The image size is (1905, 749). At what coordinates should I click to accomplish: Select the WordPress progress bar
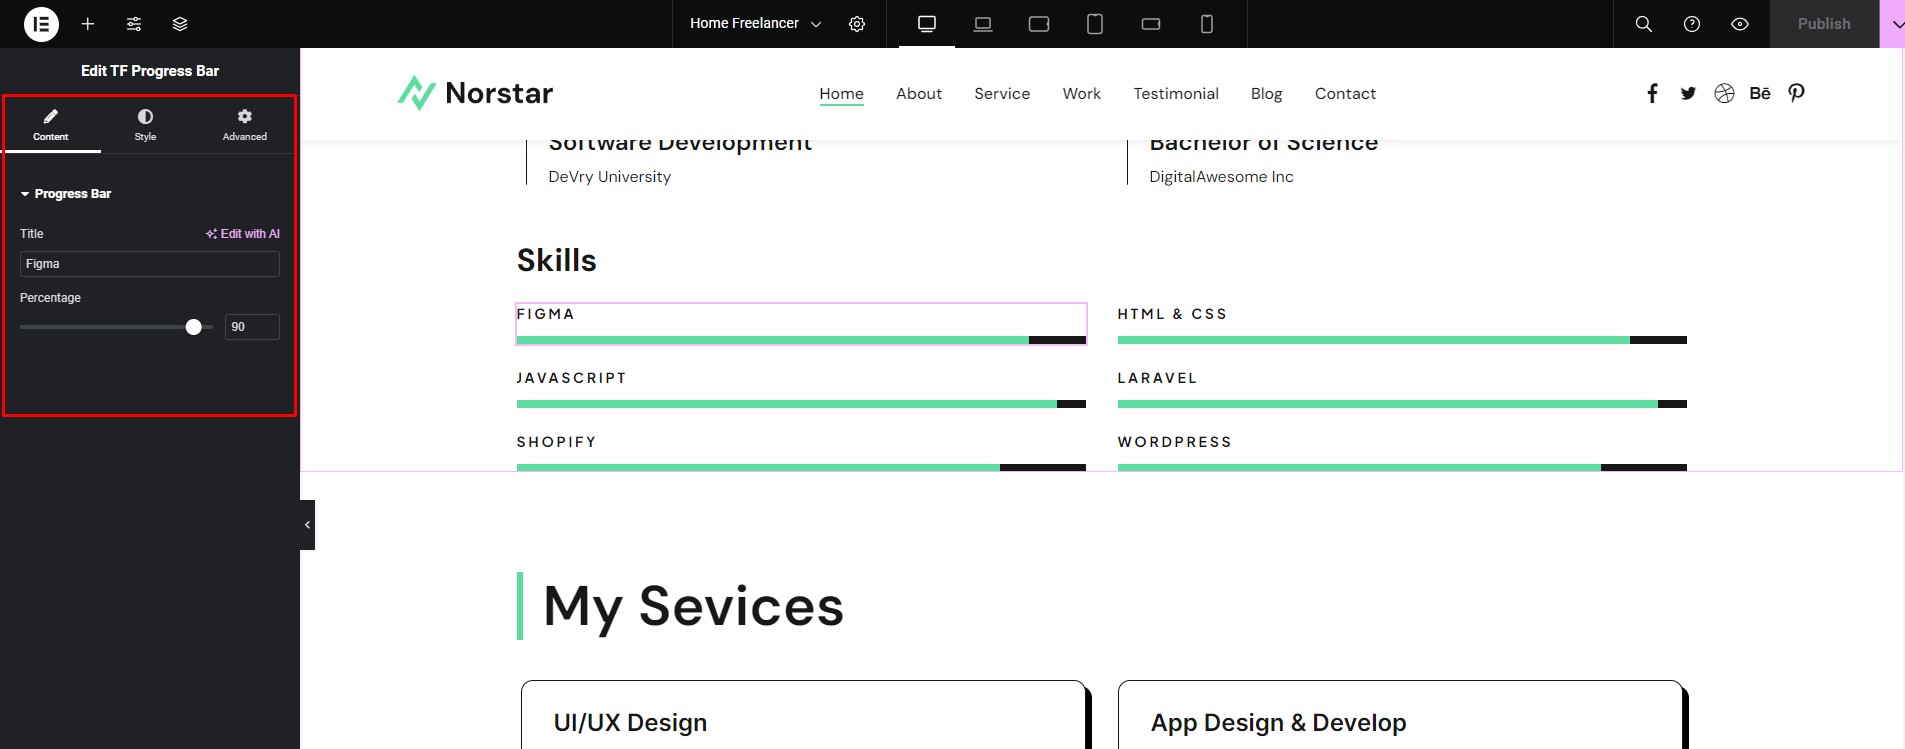tap(1402, 452)
